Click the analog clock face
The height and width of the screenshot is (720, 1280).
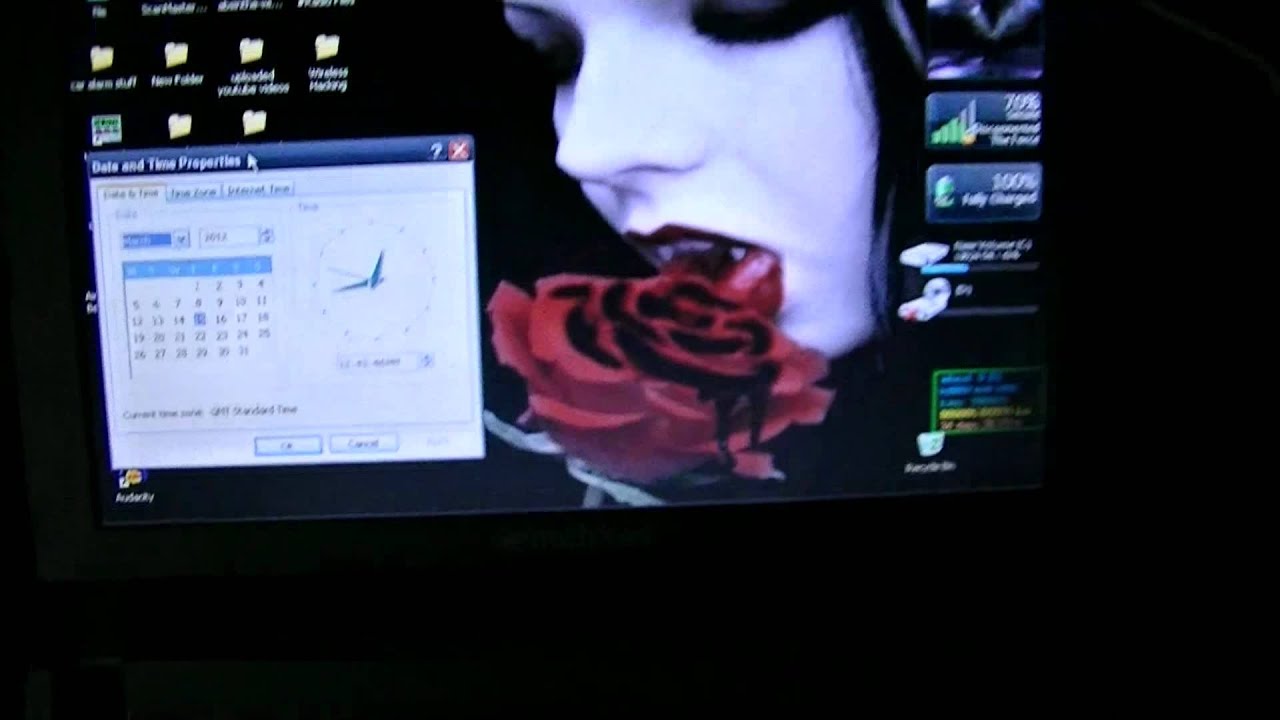coord(376,279)
